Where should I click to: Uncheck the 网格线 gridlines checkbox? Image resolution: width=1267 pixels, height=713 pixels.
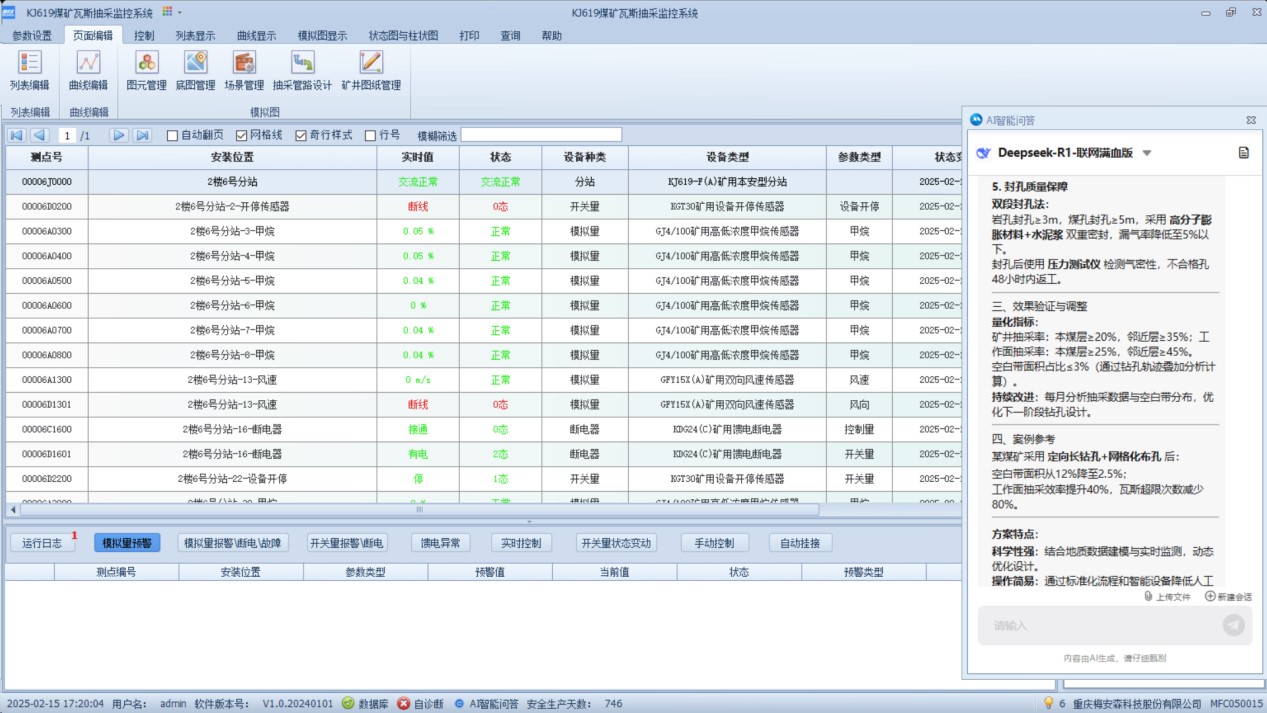click(x=241, y=135)
